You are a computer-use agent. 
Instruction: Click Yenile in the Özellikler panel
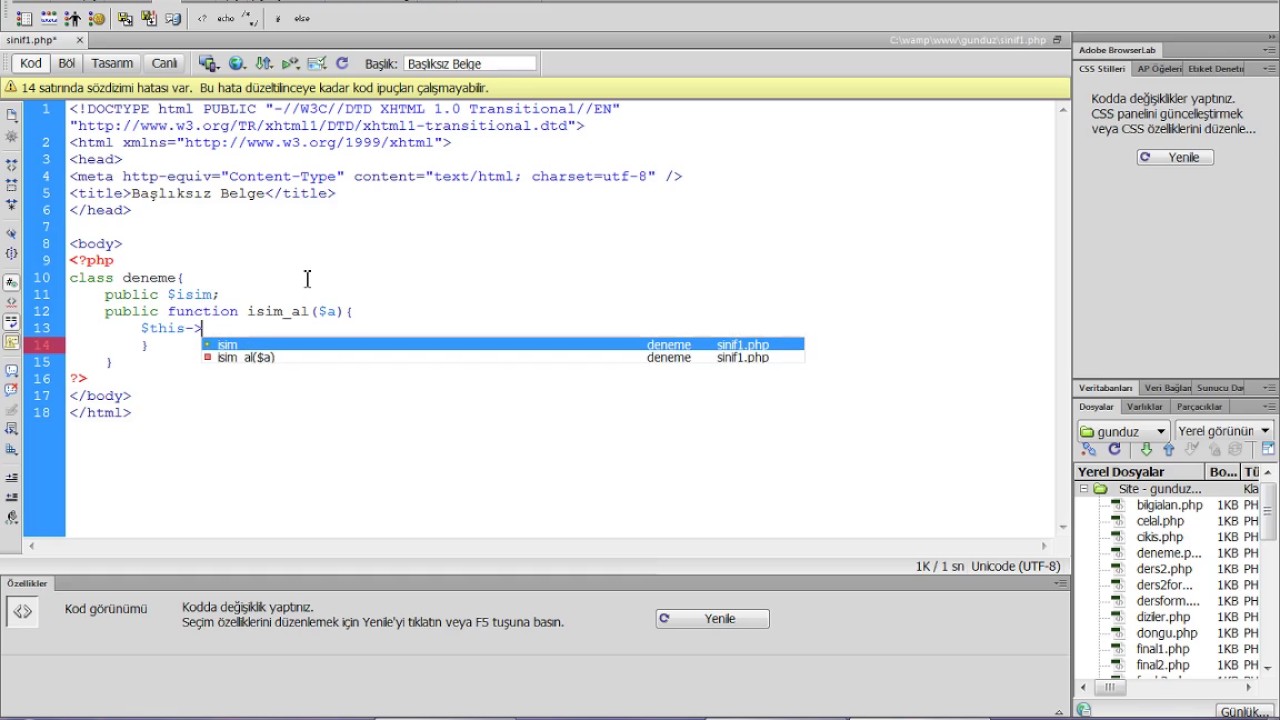pyautogui.click(x=712, y=618)
